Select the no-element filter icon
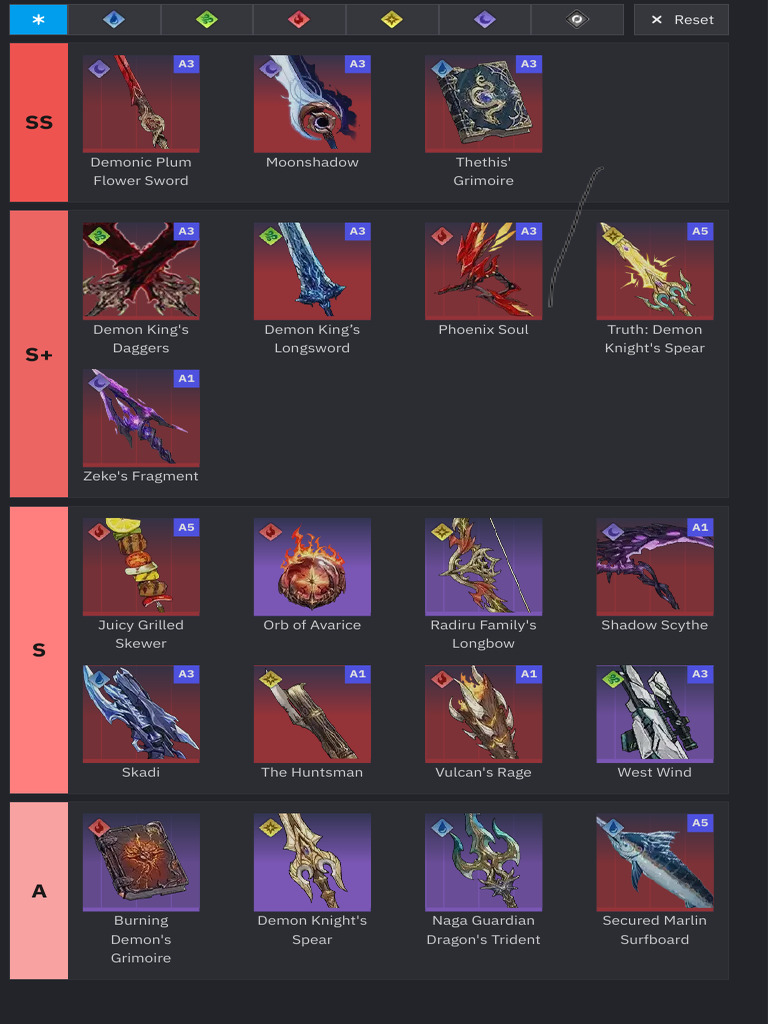The width and height of the screenshot is (768, 1024). coord(577,20)
